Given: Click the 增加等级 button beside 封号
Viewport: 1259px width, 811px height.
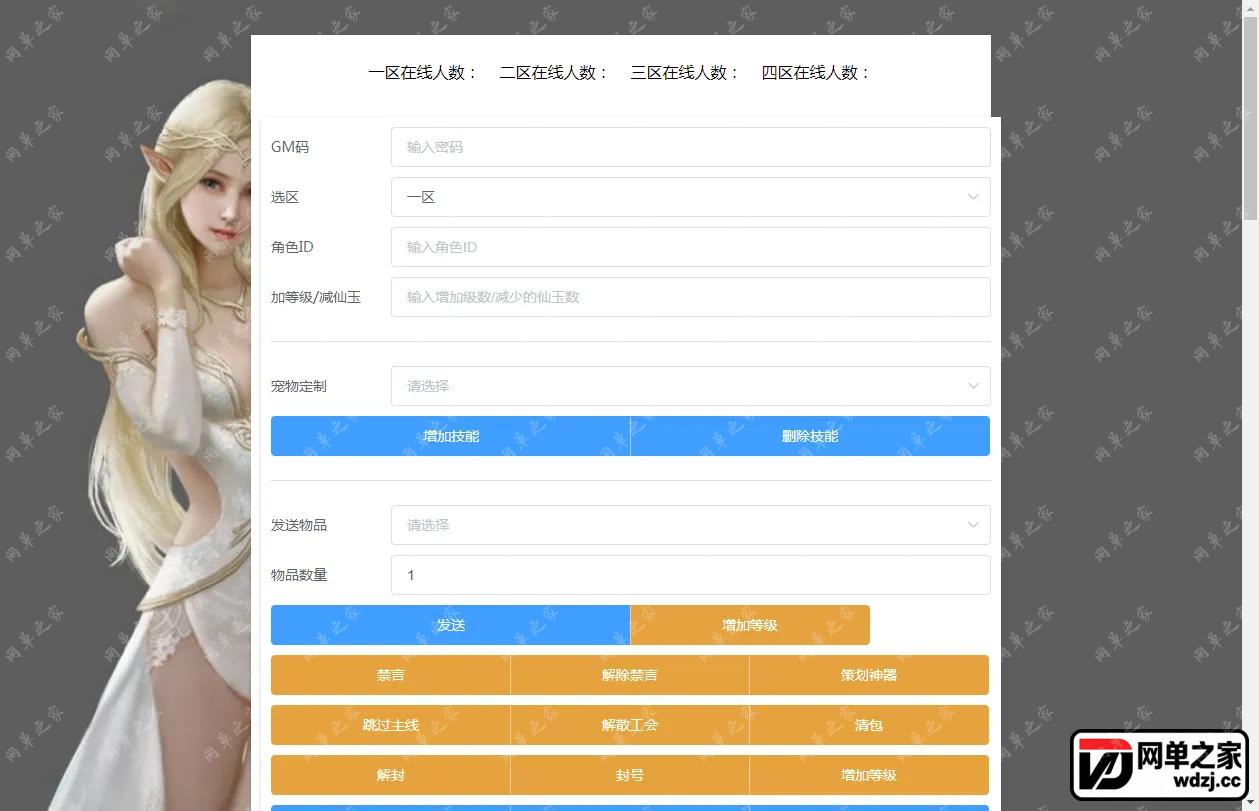Looking at the screenshot, I should click(x=869, y=775).
